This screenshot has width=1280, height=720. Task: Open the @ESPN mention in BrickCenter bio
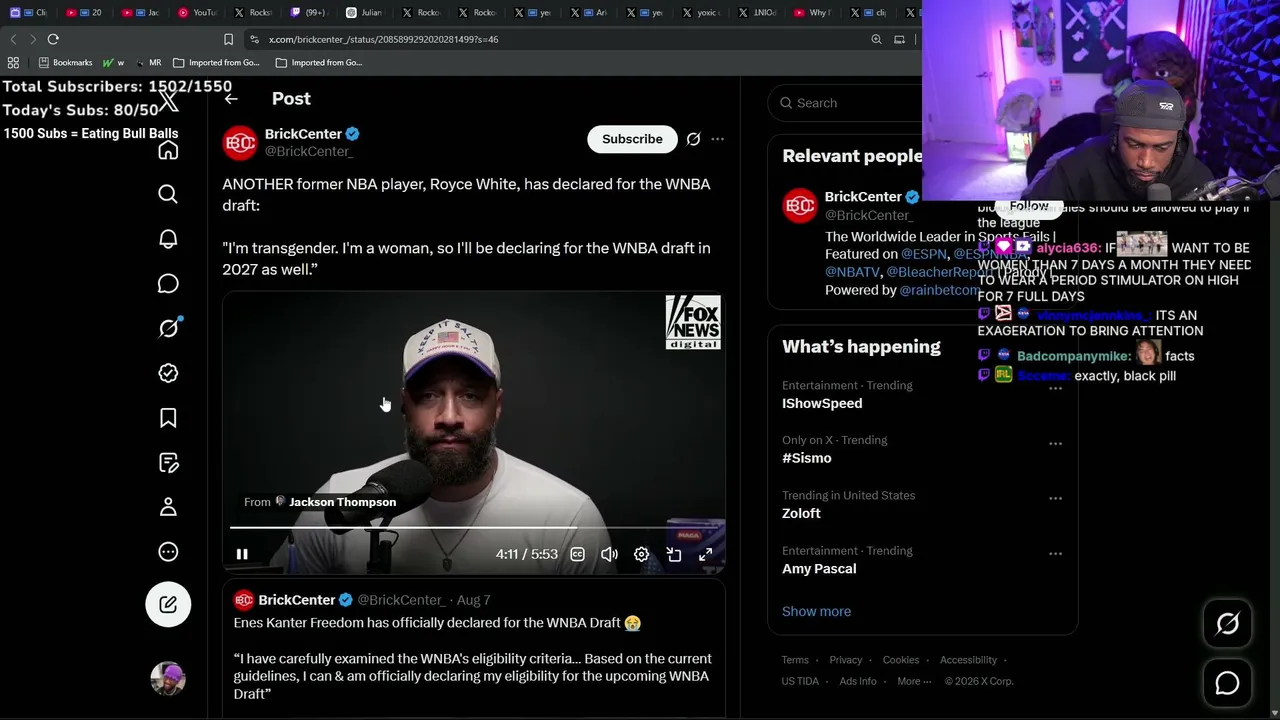click(923, 254)
